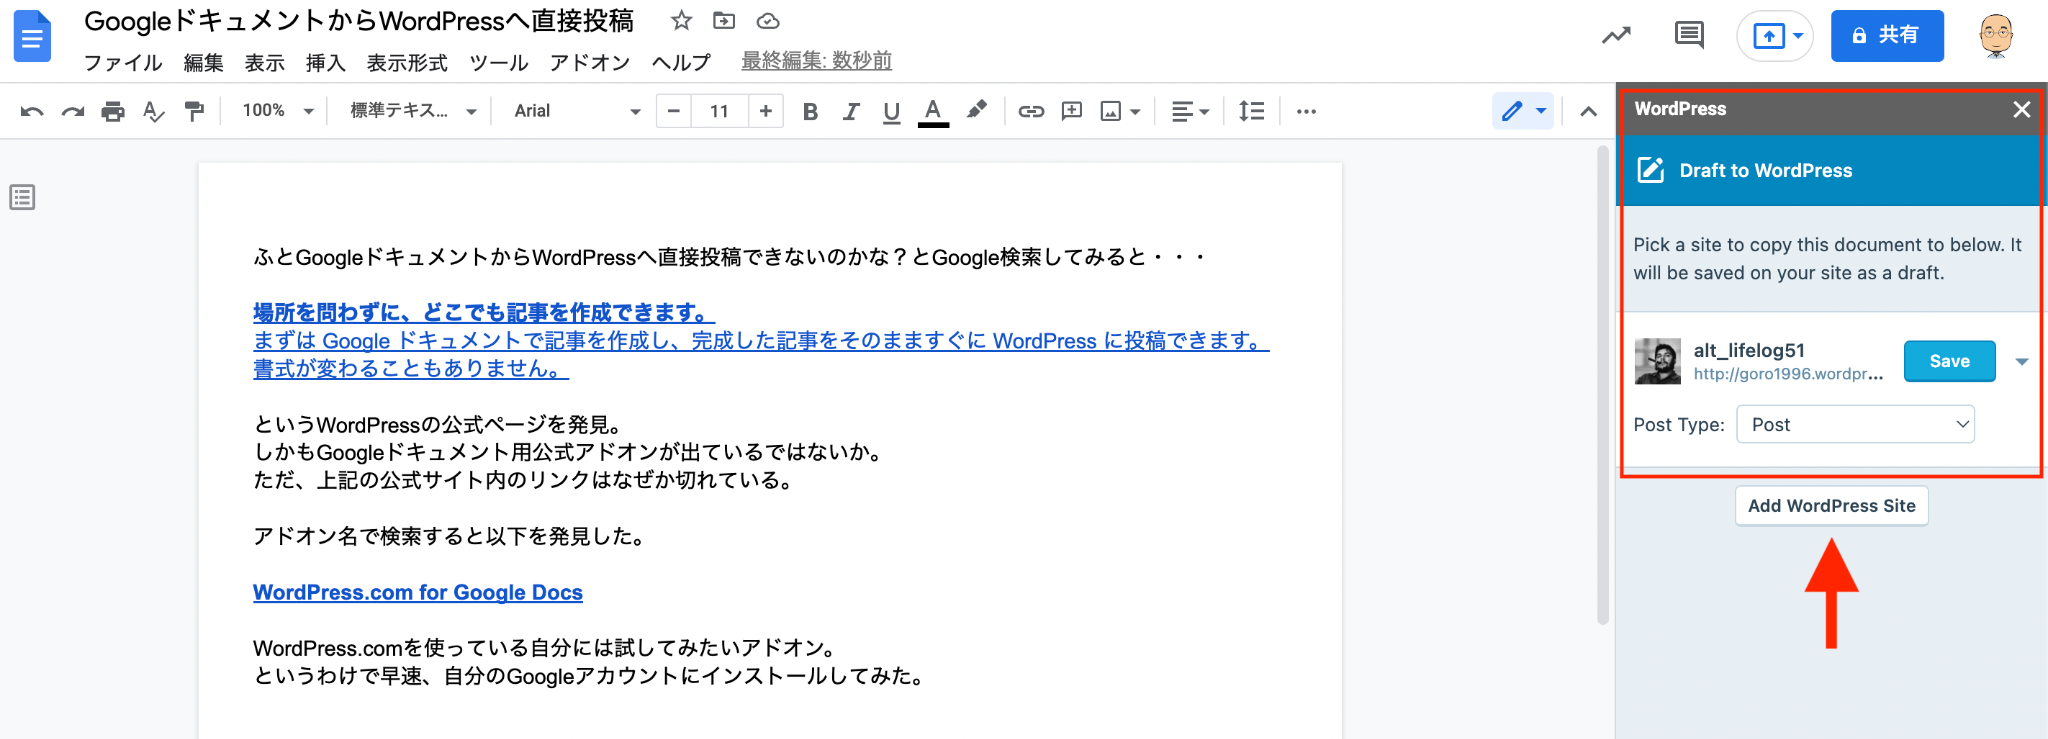Screen dimensions: 2048x739
Task: Toggle italic formatting
Action: (x=851, y=111)
